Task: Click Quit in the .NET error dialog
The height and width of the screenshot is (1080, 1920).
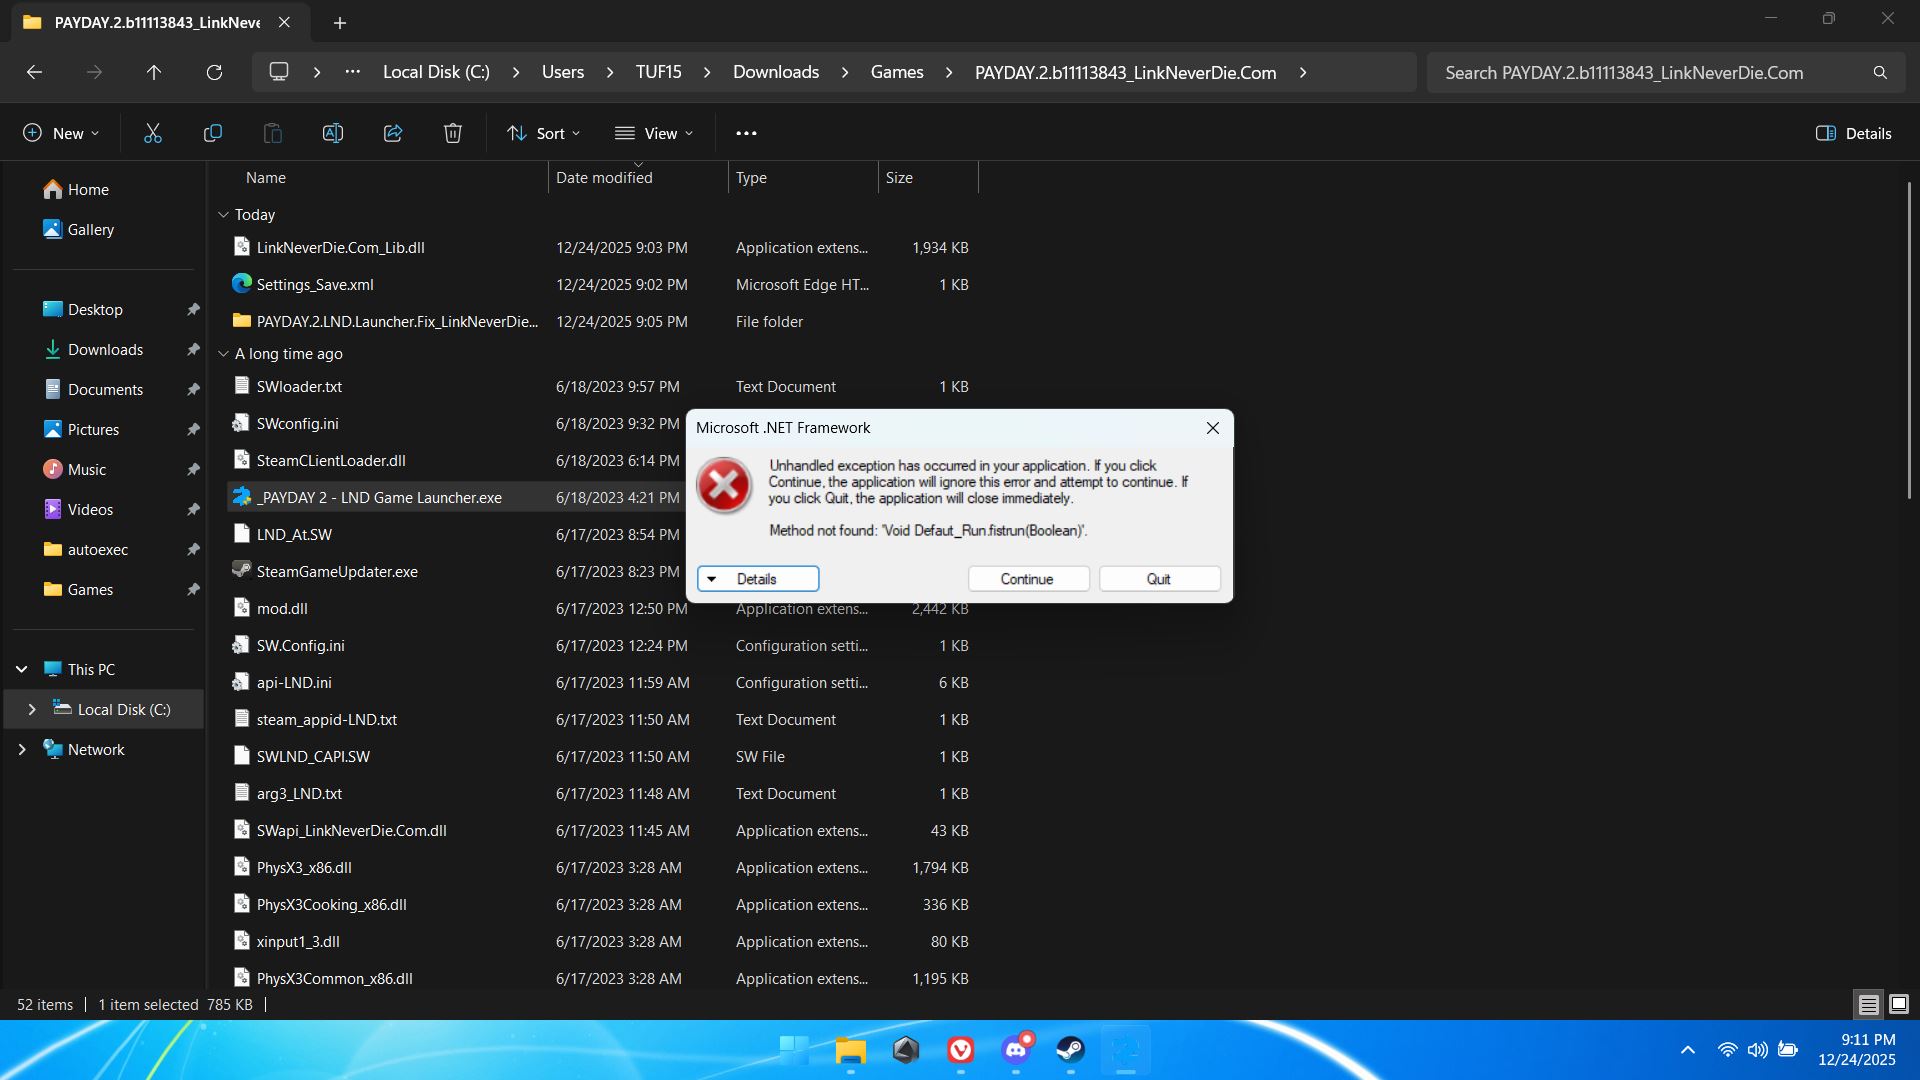Action: click(1158, 579)
